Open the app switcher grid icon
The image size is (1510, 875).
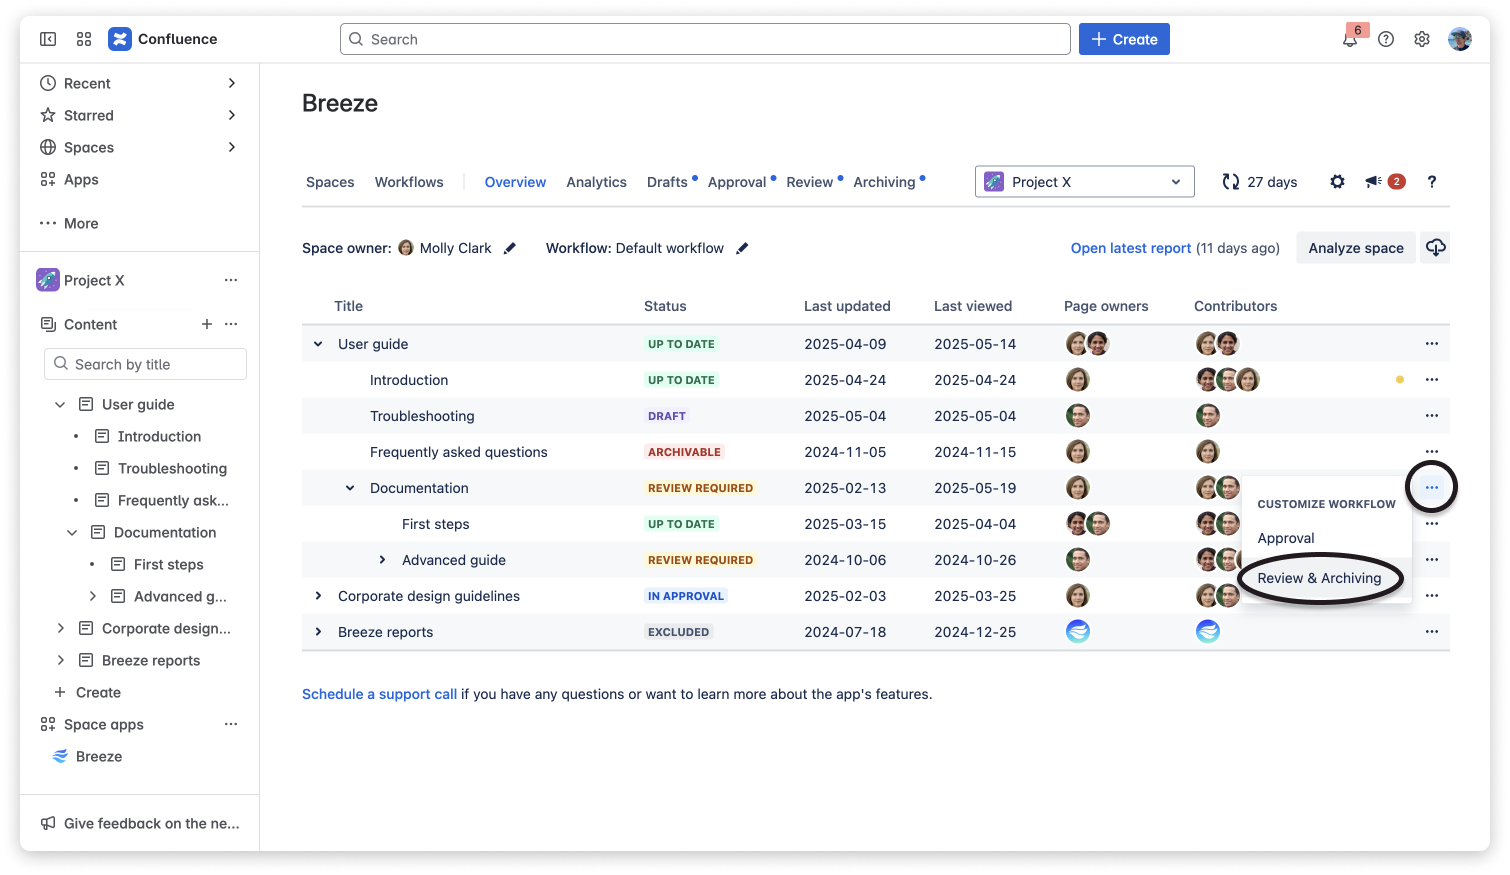(84, 39)
